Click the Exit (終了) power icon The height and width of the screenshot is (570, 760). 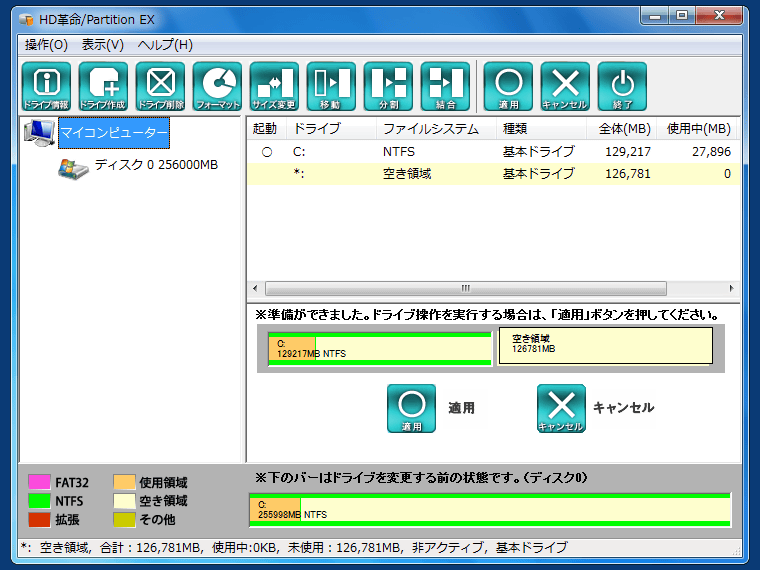(622, 86)
